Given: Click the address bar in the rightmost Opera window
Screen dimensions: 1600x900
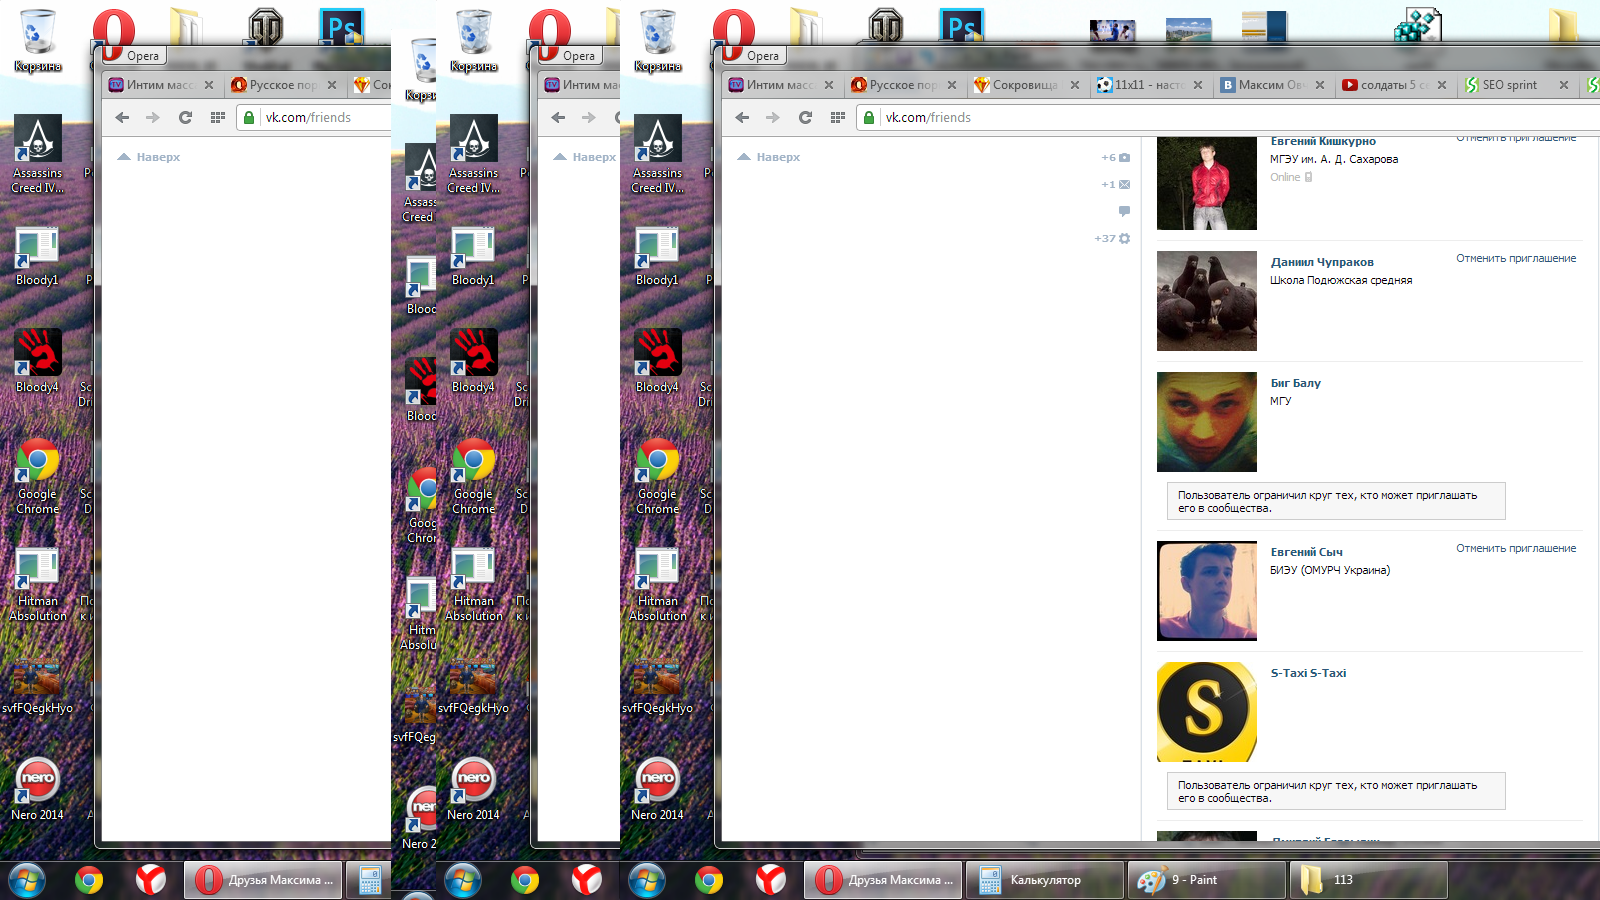Looking at the screenshot, I should (x=1230, y=117).
